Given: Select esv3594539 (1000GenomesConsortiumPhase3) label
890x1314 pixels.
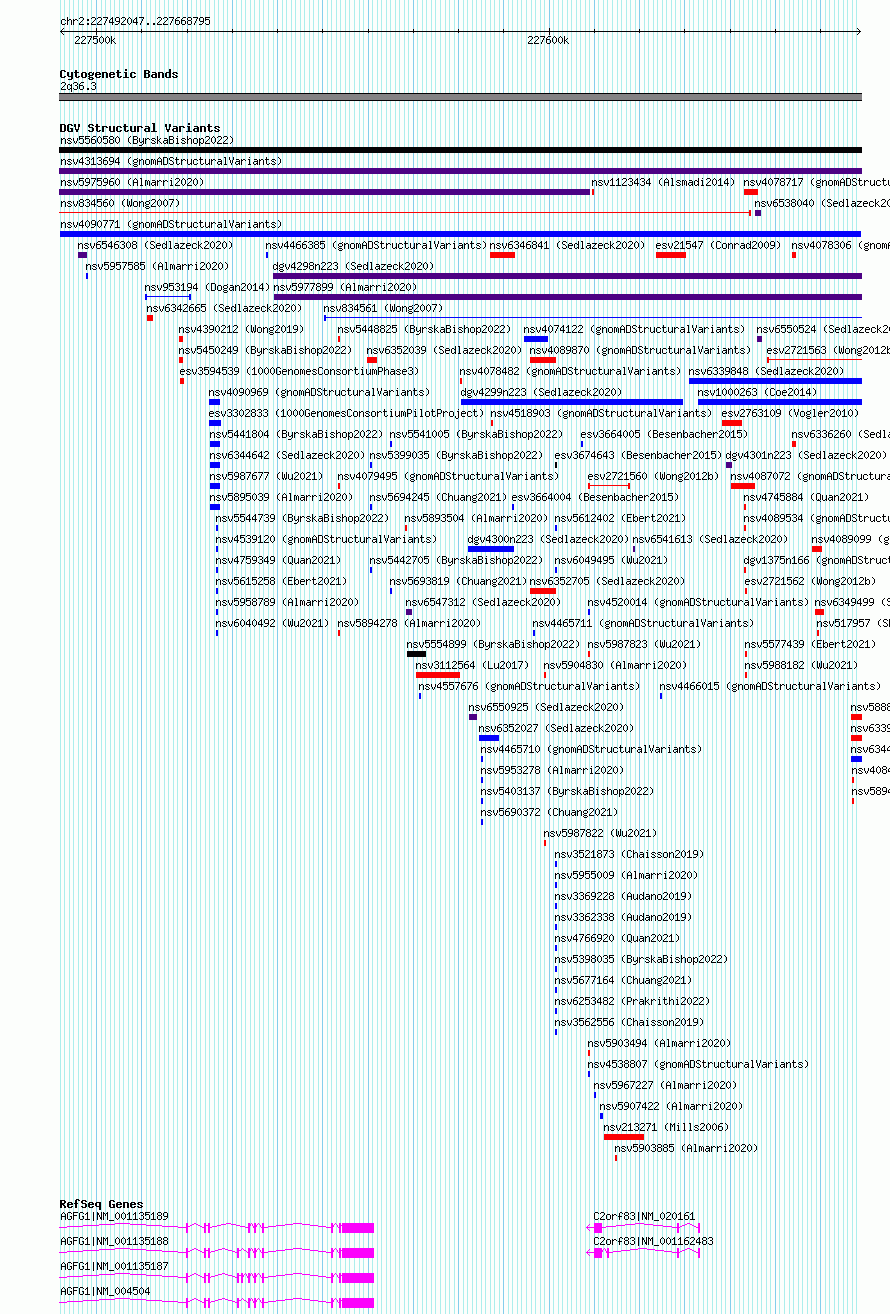Looking at the screenshot, I should [x=300, y=371].
